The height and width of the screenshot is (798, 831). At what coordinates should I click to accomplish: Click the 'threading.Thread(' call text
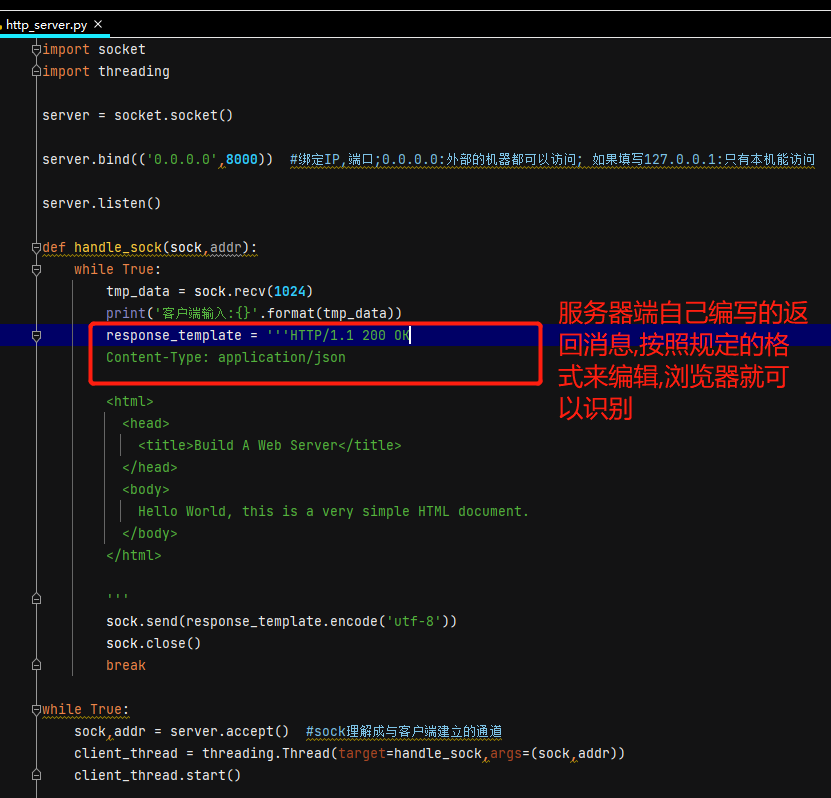click(x=270, y=753)
